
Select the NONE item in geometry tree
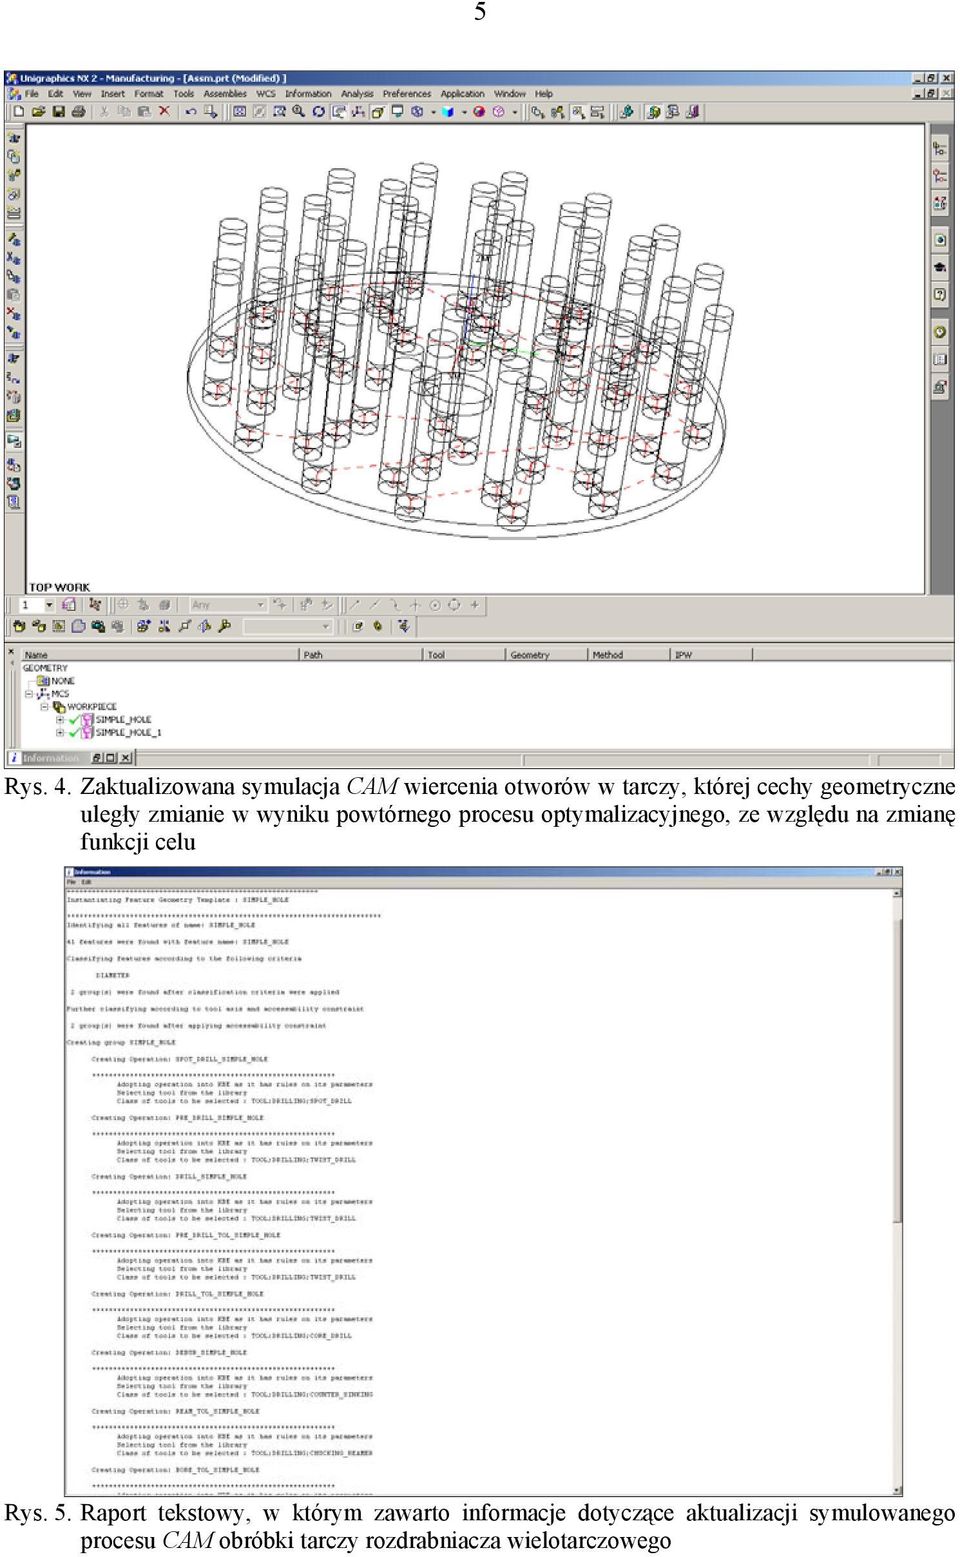pyautogui.click(x=63, y=681)
